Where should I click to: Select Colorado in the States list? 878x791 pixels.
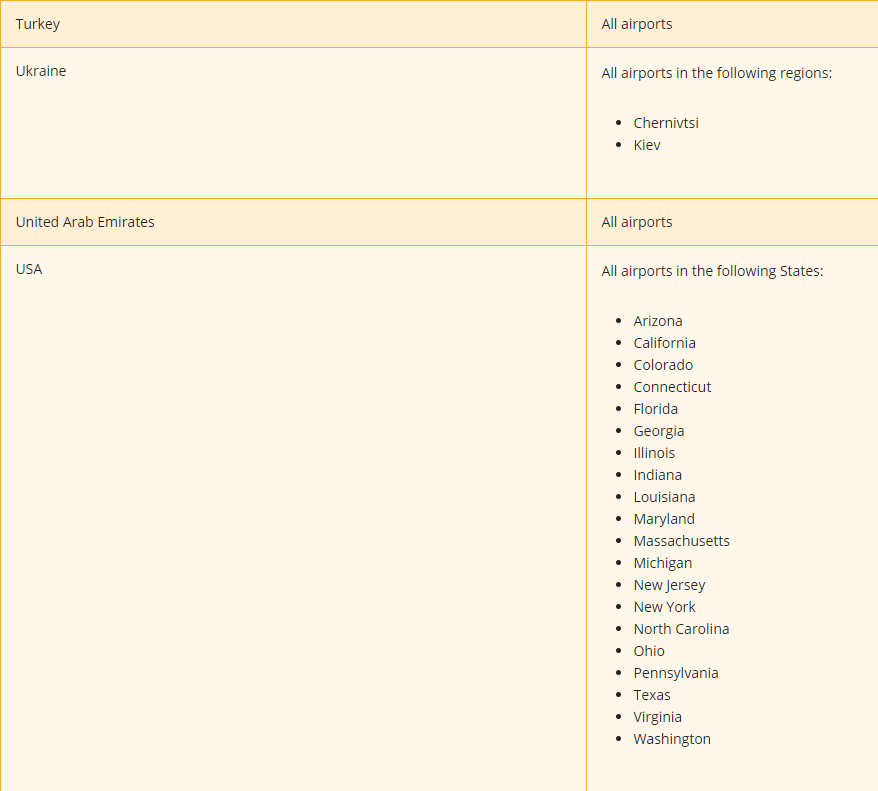(663, 365)
